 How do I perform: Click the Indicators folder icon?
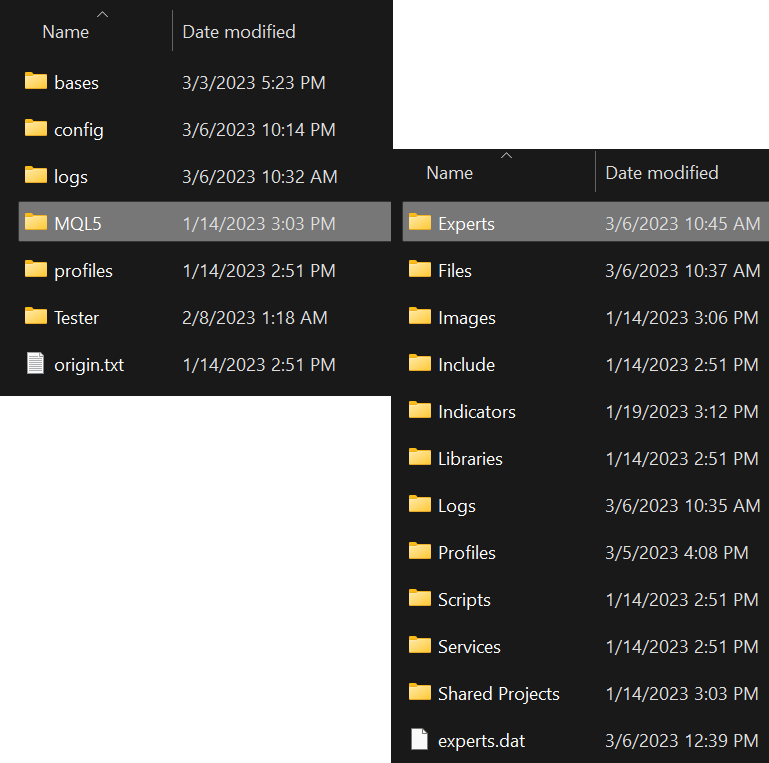(x=420, y=410)
